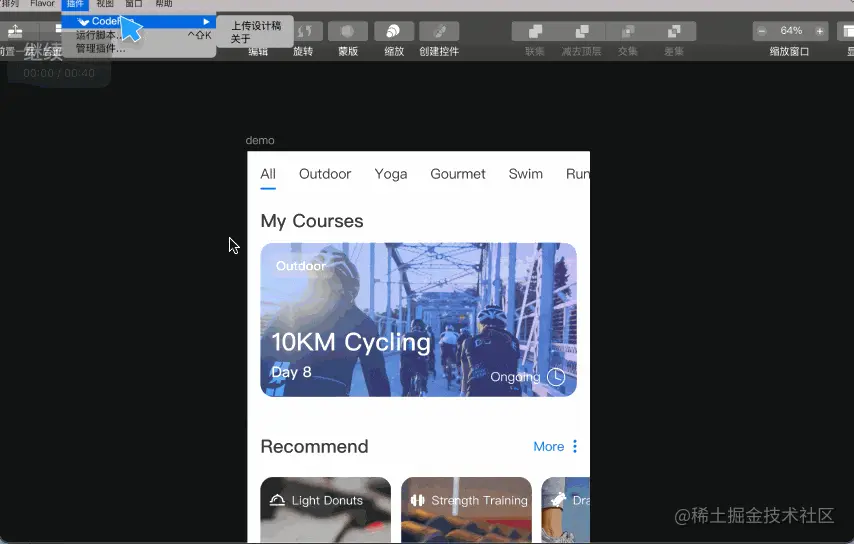854x544 pixels.
Task: Open the Flavor menu
Action: (42, 4)
